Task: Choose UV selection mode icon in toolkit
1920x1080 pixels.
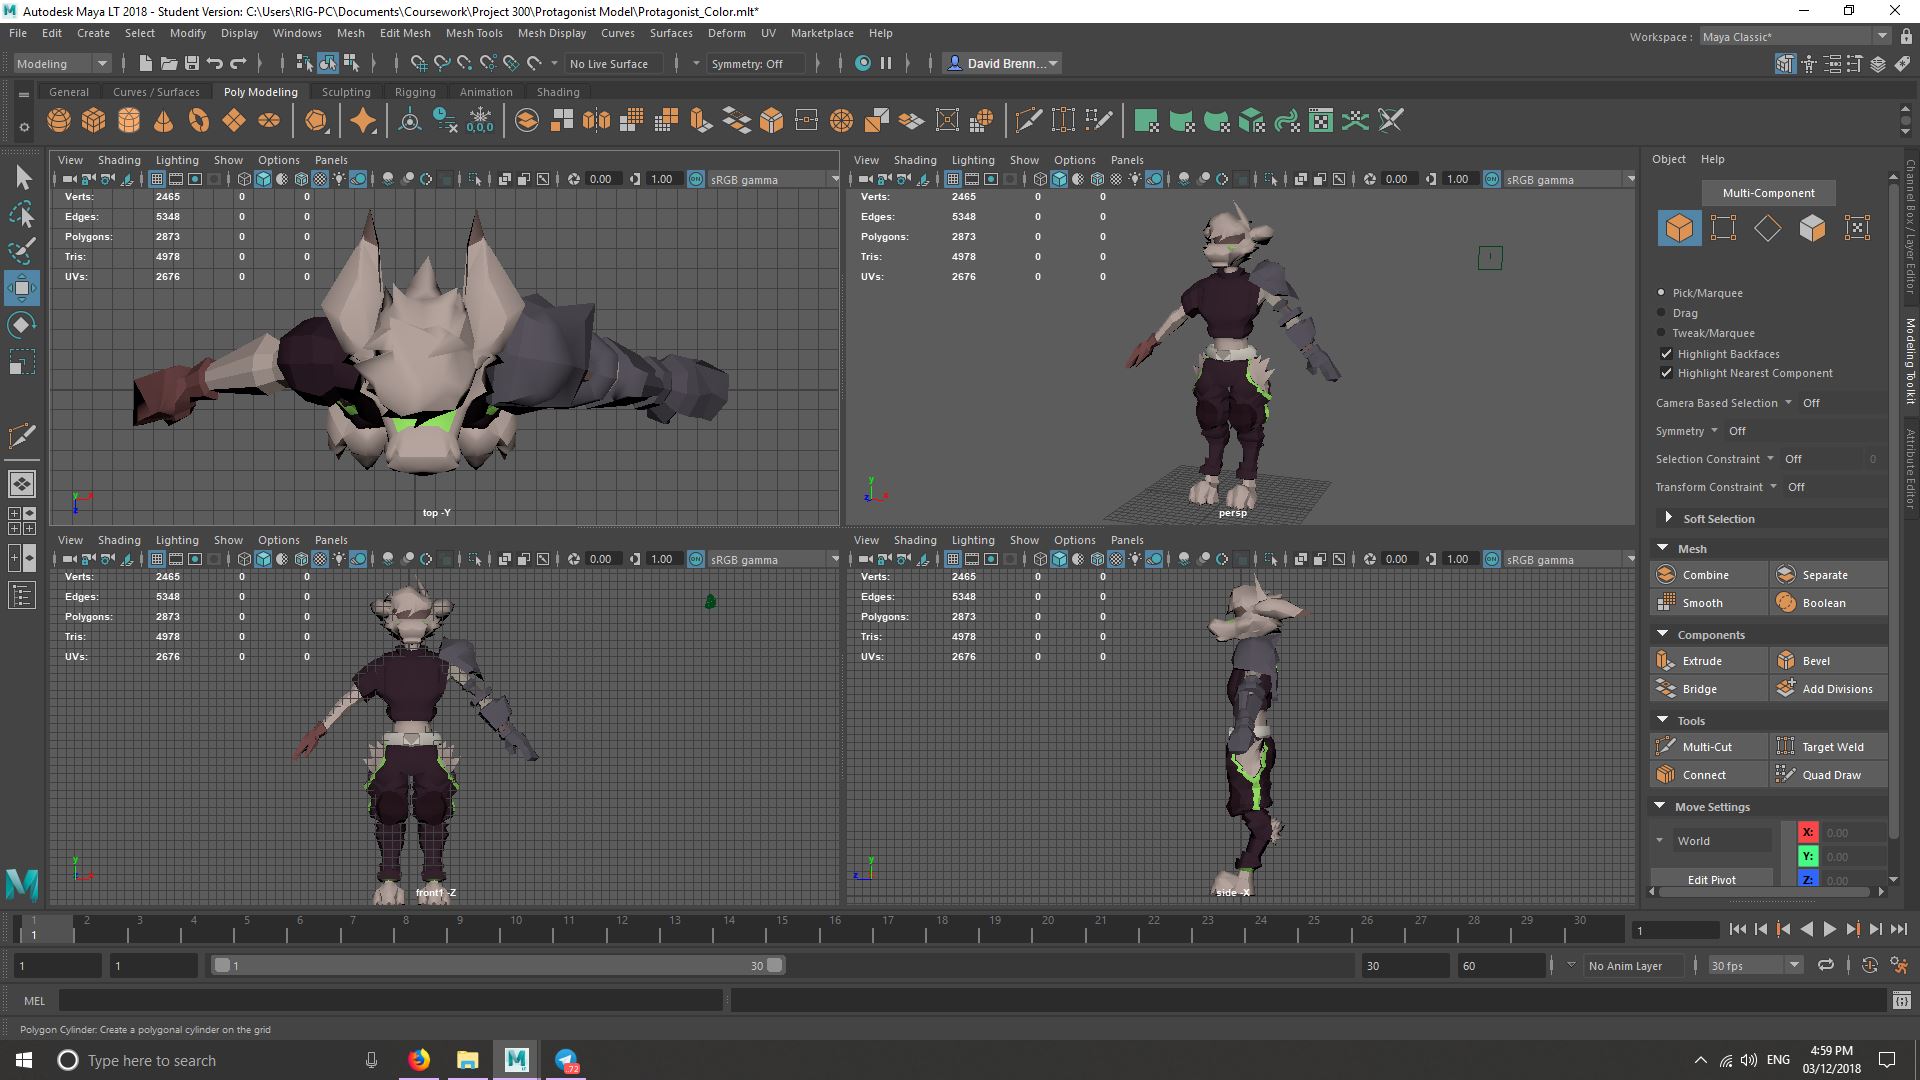Action: click(x=1857, y=228)
